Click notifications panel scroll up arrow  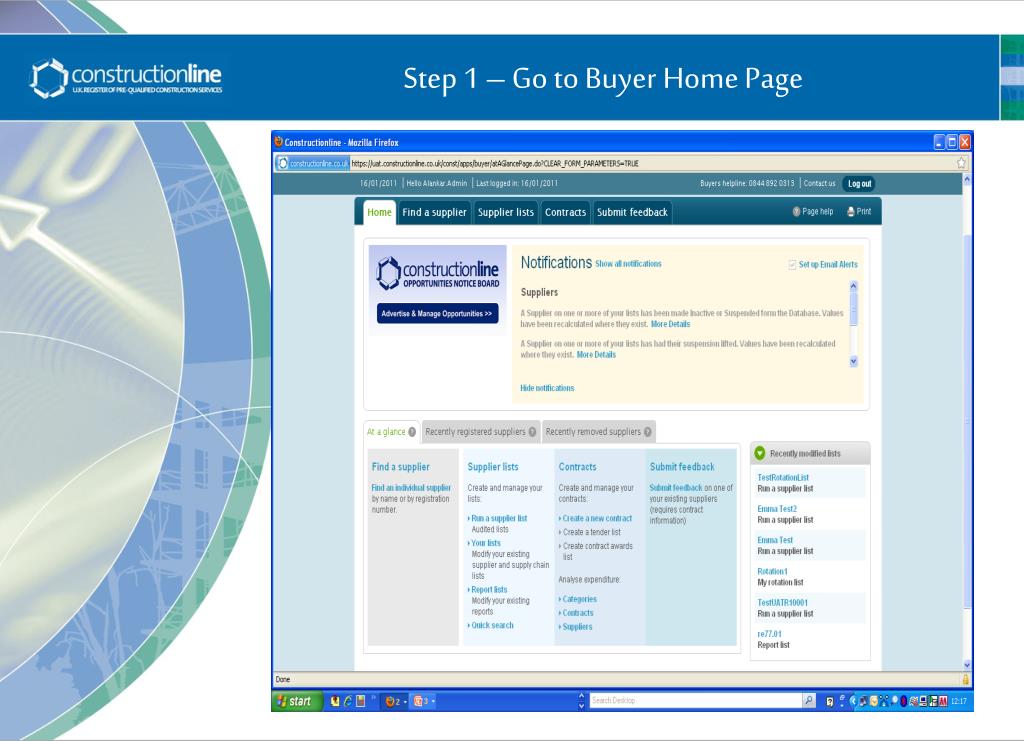coord(854,286)
